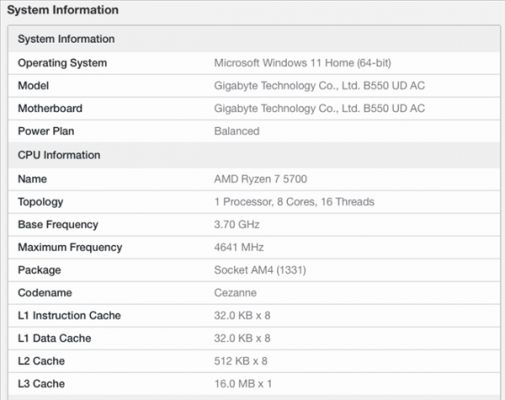The width and height of the screenshot is (505, 400).
Task: Click the 'Maximum Frequency' label
Action: click(70, 247)
